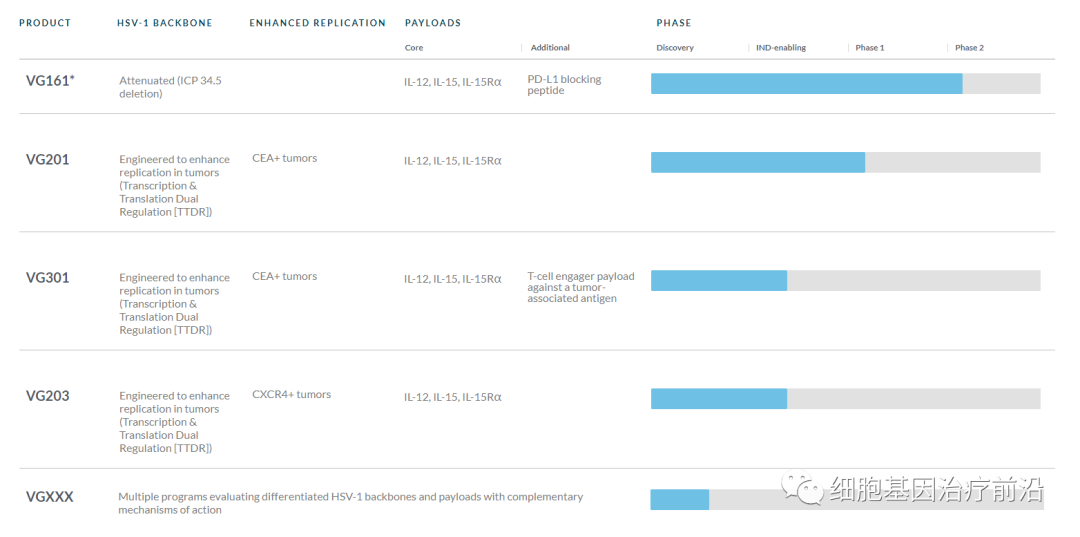Screen dimensions: 1080x537
Task: Select the PHASE column header
Action: coord(673,23)
